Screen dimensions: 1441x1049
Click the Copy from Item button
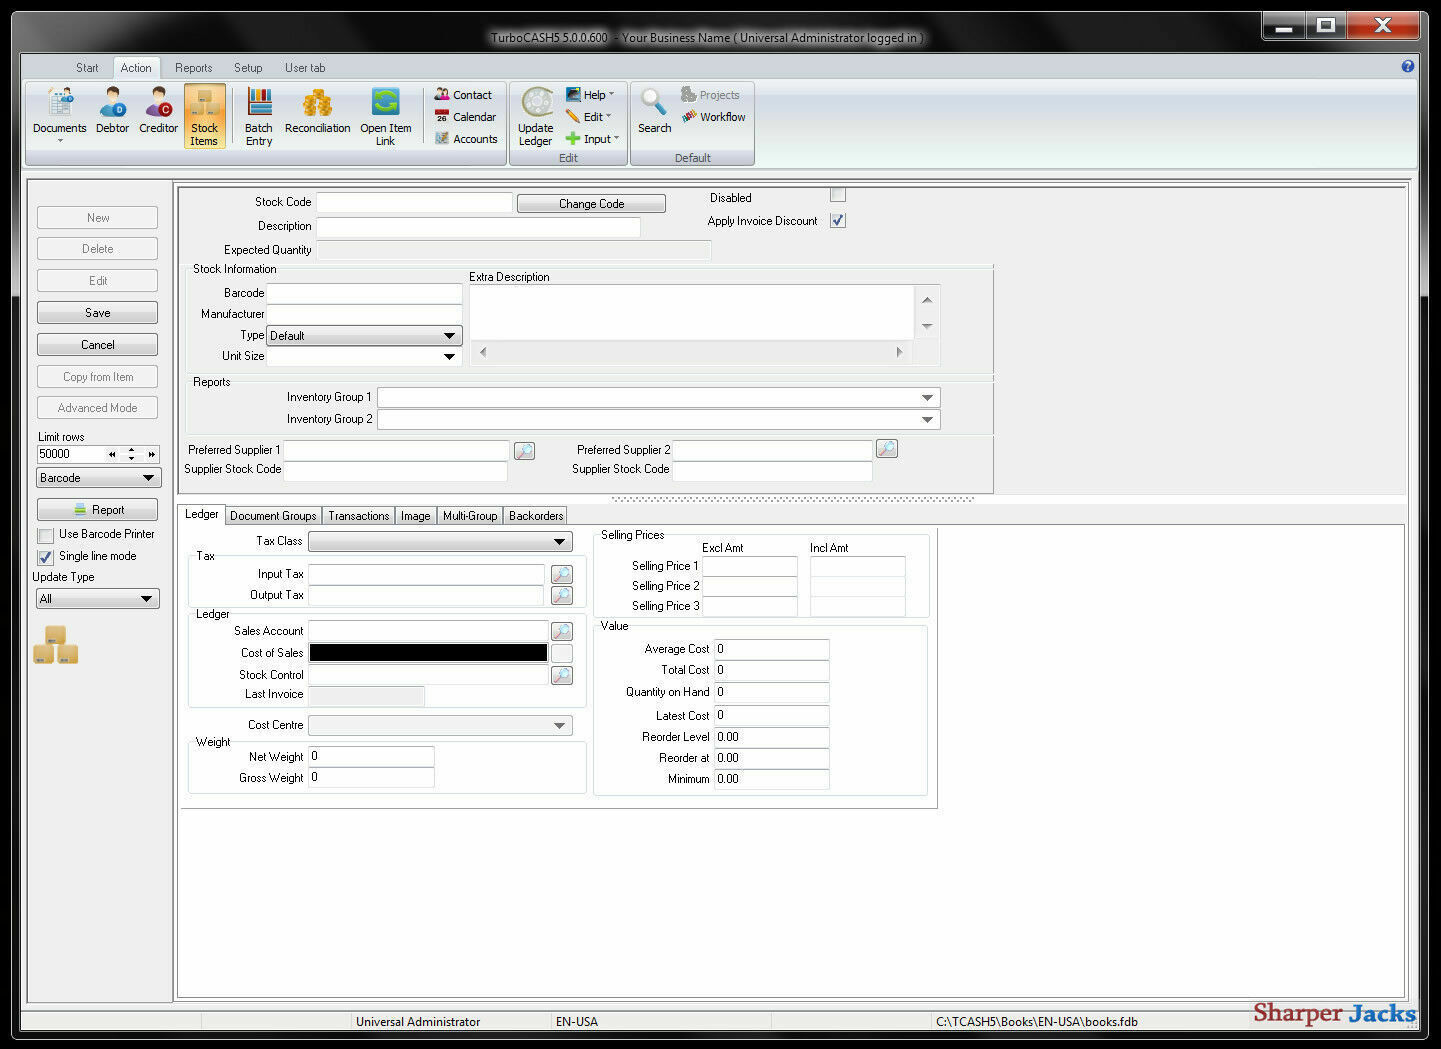(x=98, y=377)
